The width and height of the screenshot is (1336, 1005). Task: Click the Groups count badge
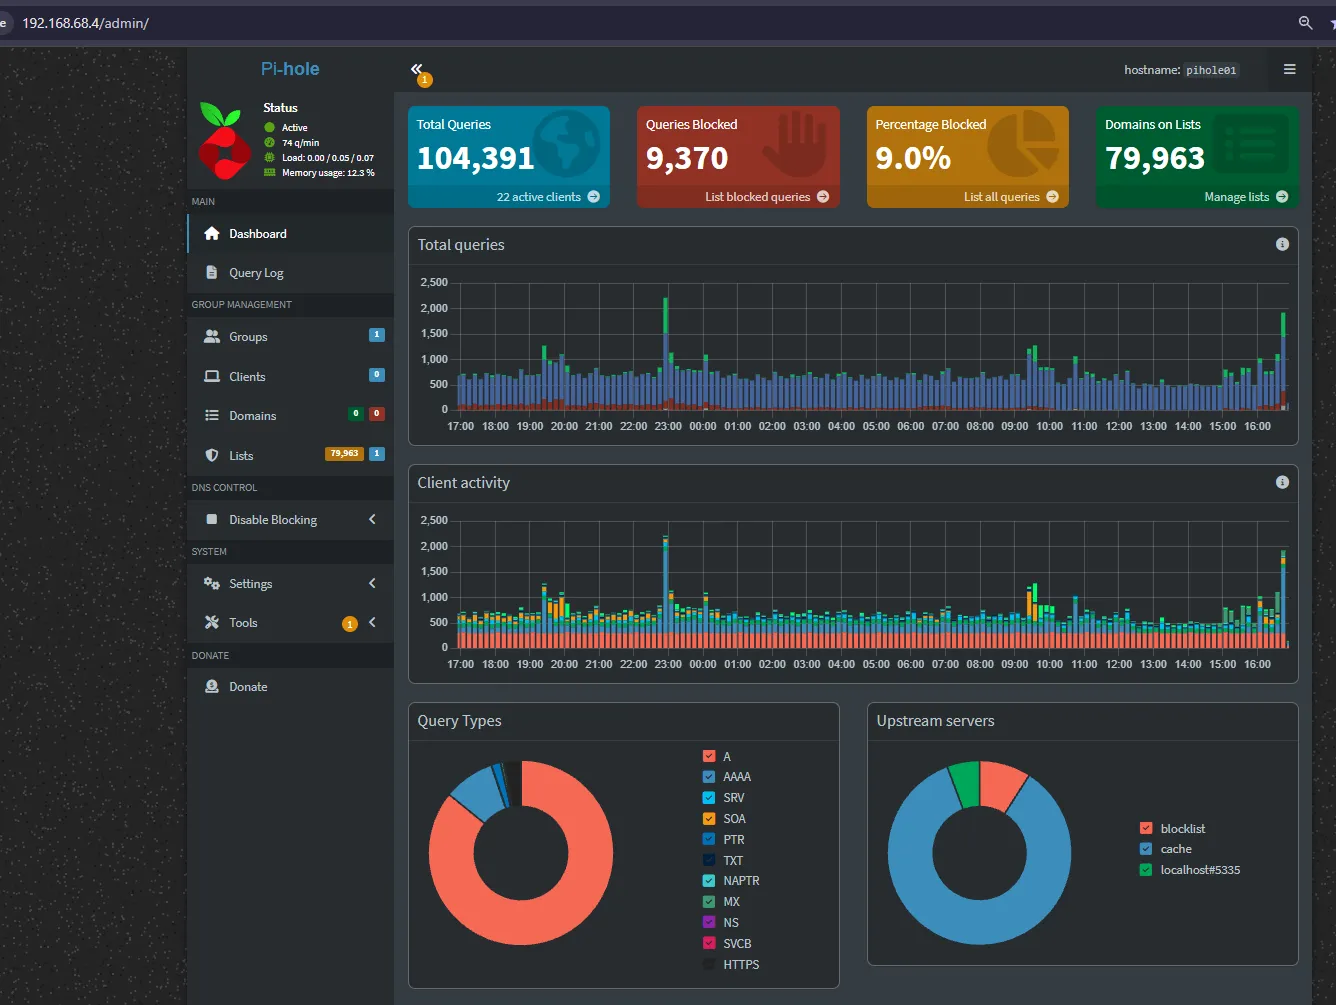click(377, 335)
